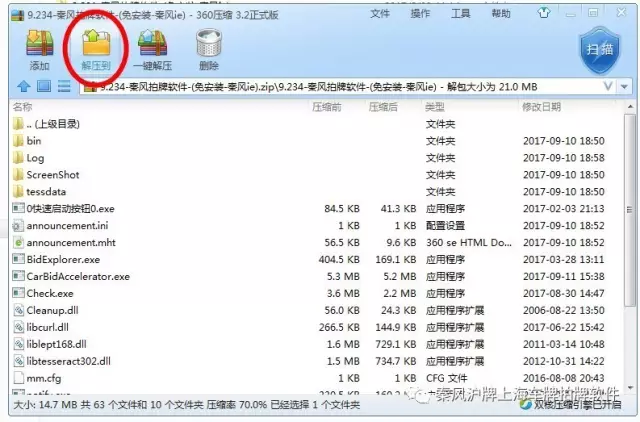The width and height of the screenshot is (640, 422).
Task: Click the ScreenShot folder icon
Action: (18, 175)
